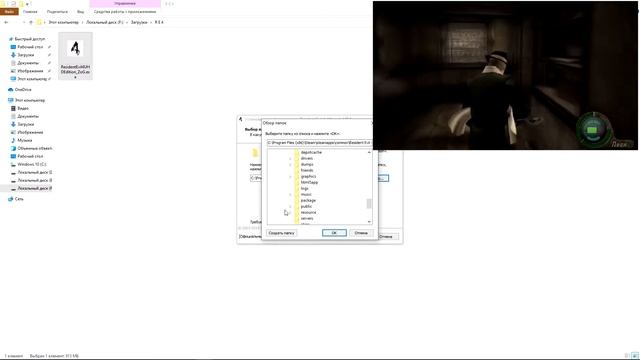Click Отмена in the installer window behind
The image size is (640, 360).
388,236
